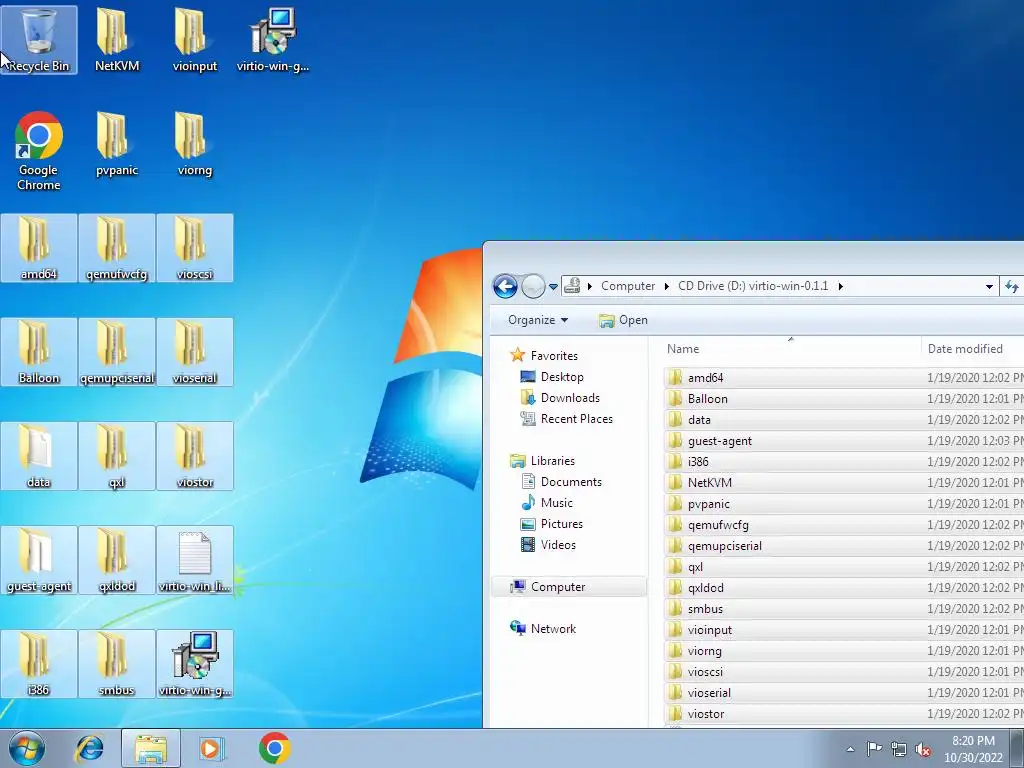Select virtio-win-g... installer icon in the bottom desktop row

(195, 664)
